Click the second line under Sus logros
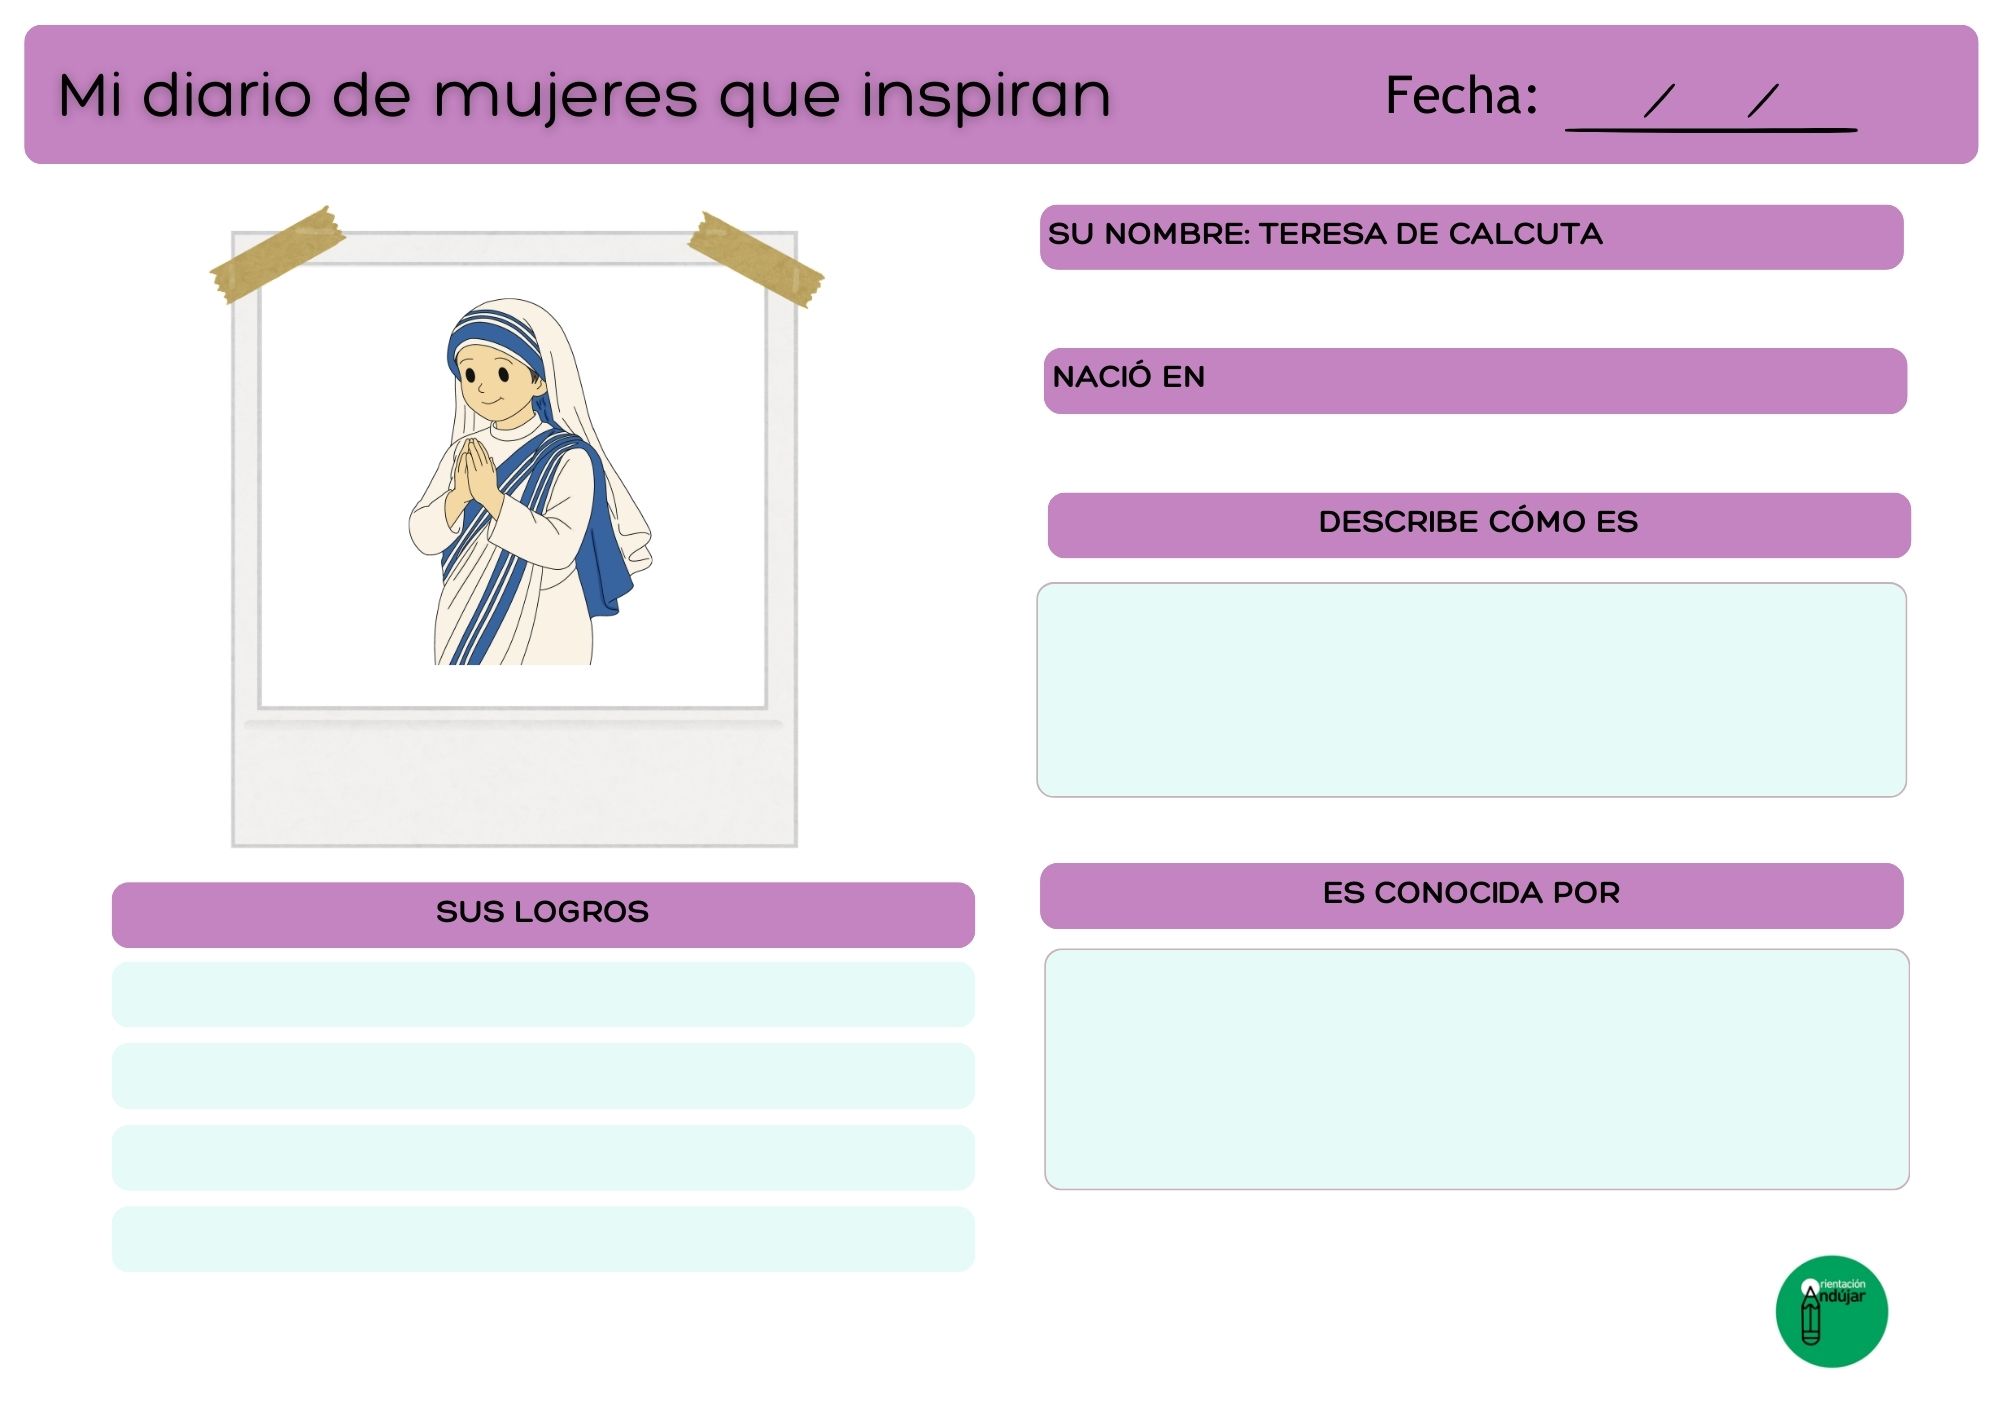 tap(543, 1075)
